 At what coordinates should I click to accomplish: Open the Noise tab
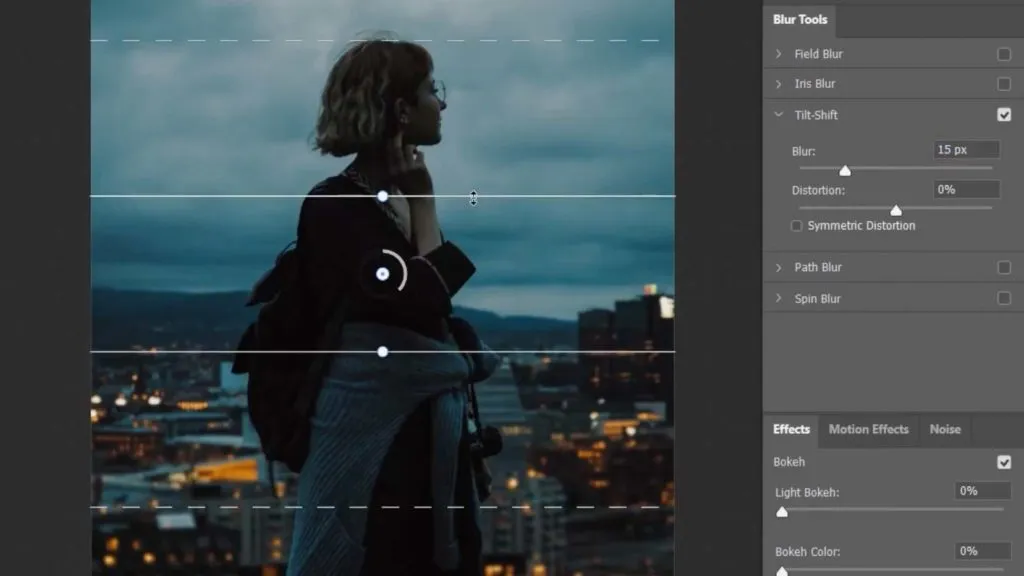click(x=944, y=429)
